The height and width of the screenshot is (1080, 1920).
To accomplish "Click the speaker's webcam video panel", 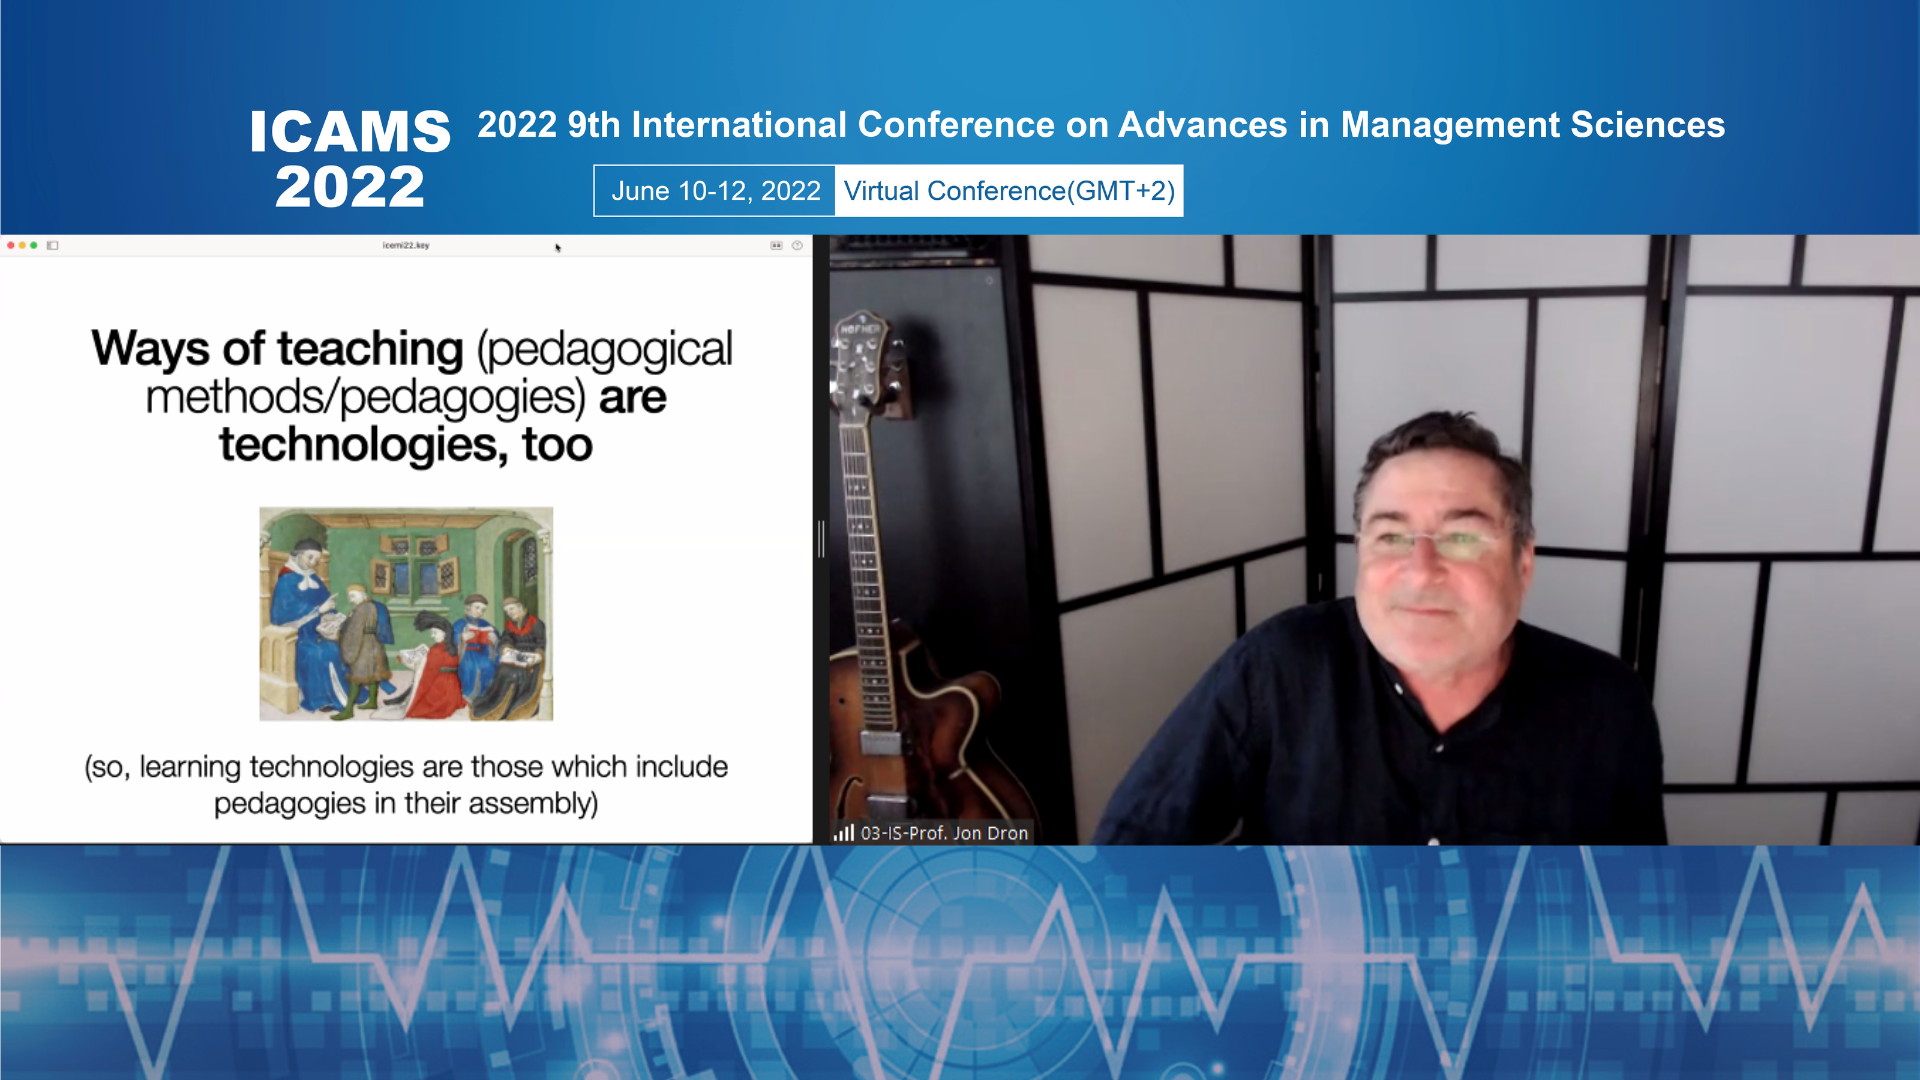I will pos(1374,540).
